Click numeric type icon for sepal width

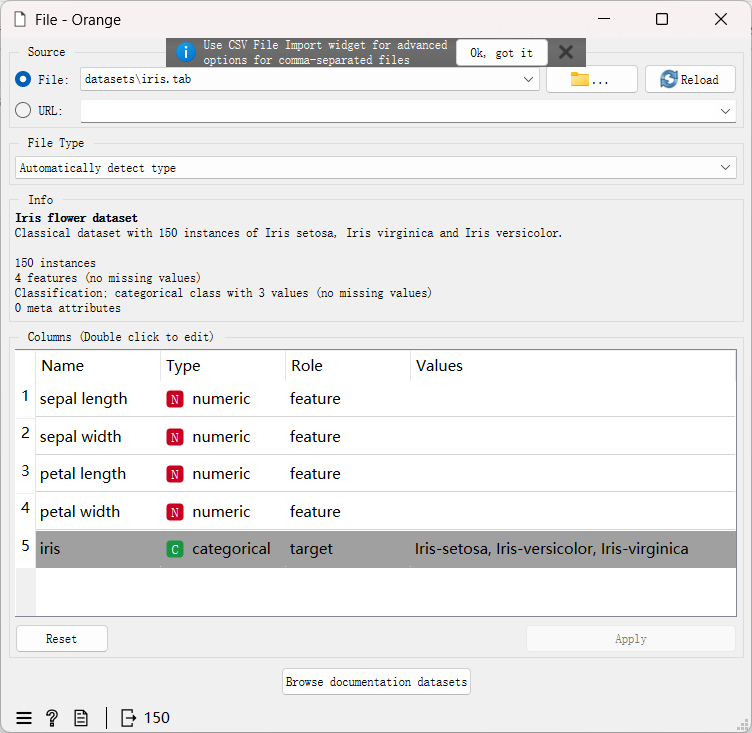[175, 437]
